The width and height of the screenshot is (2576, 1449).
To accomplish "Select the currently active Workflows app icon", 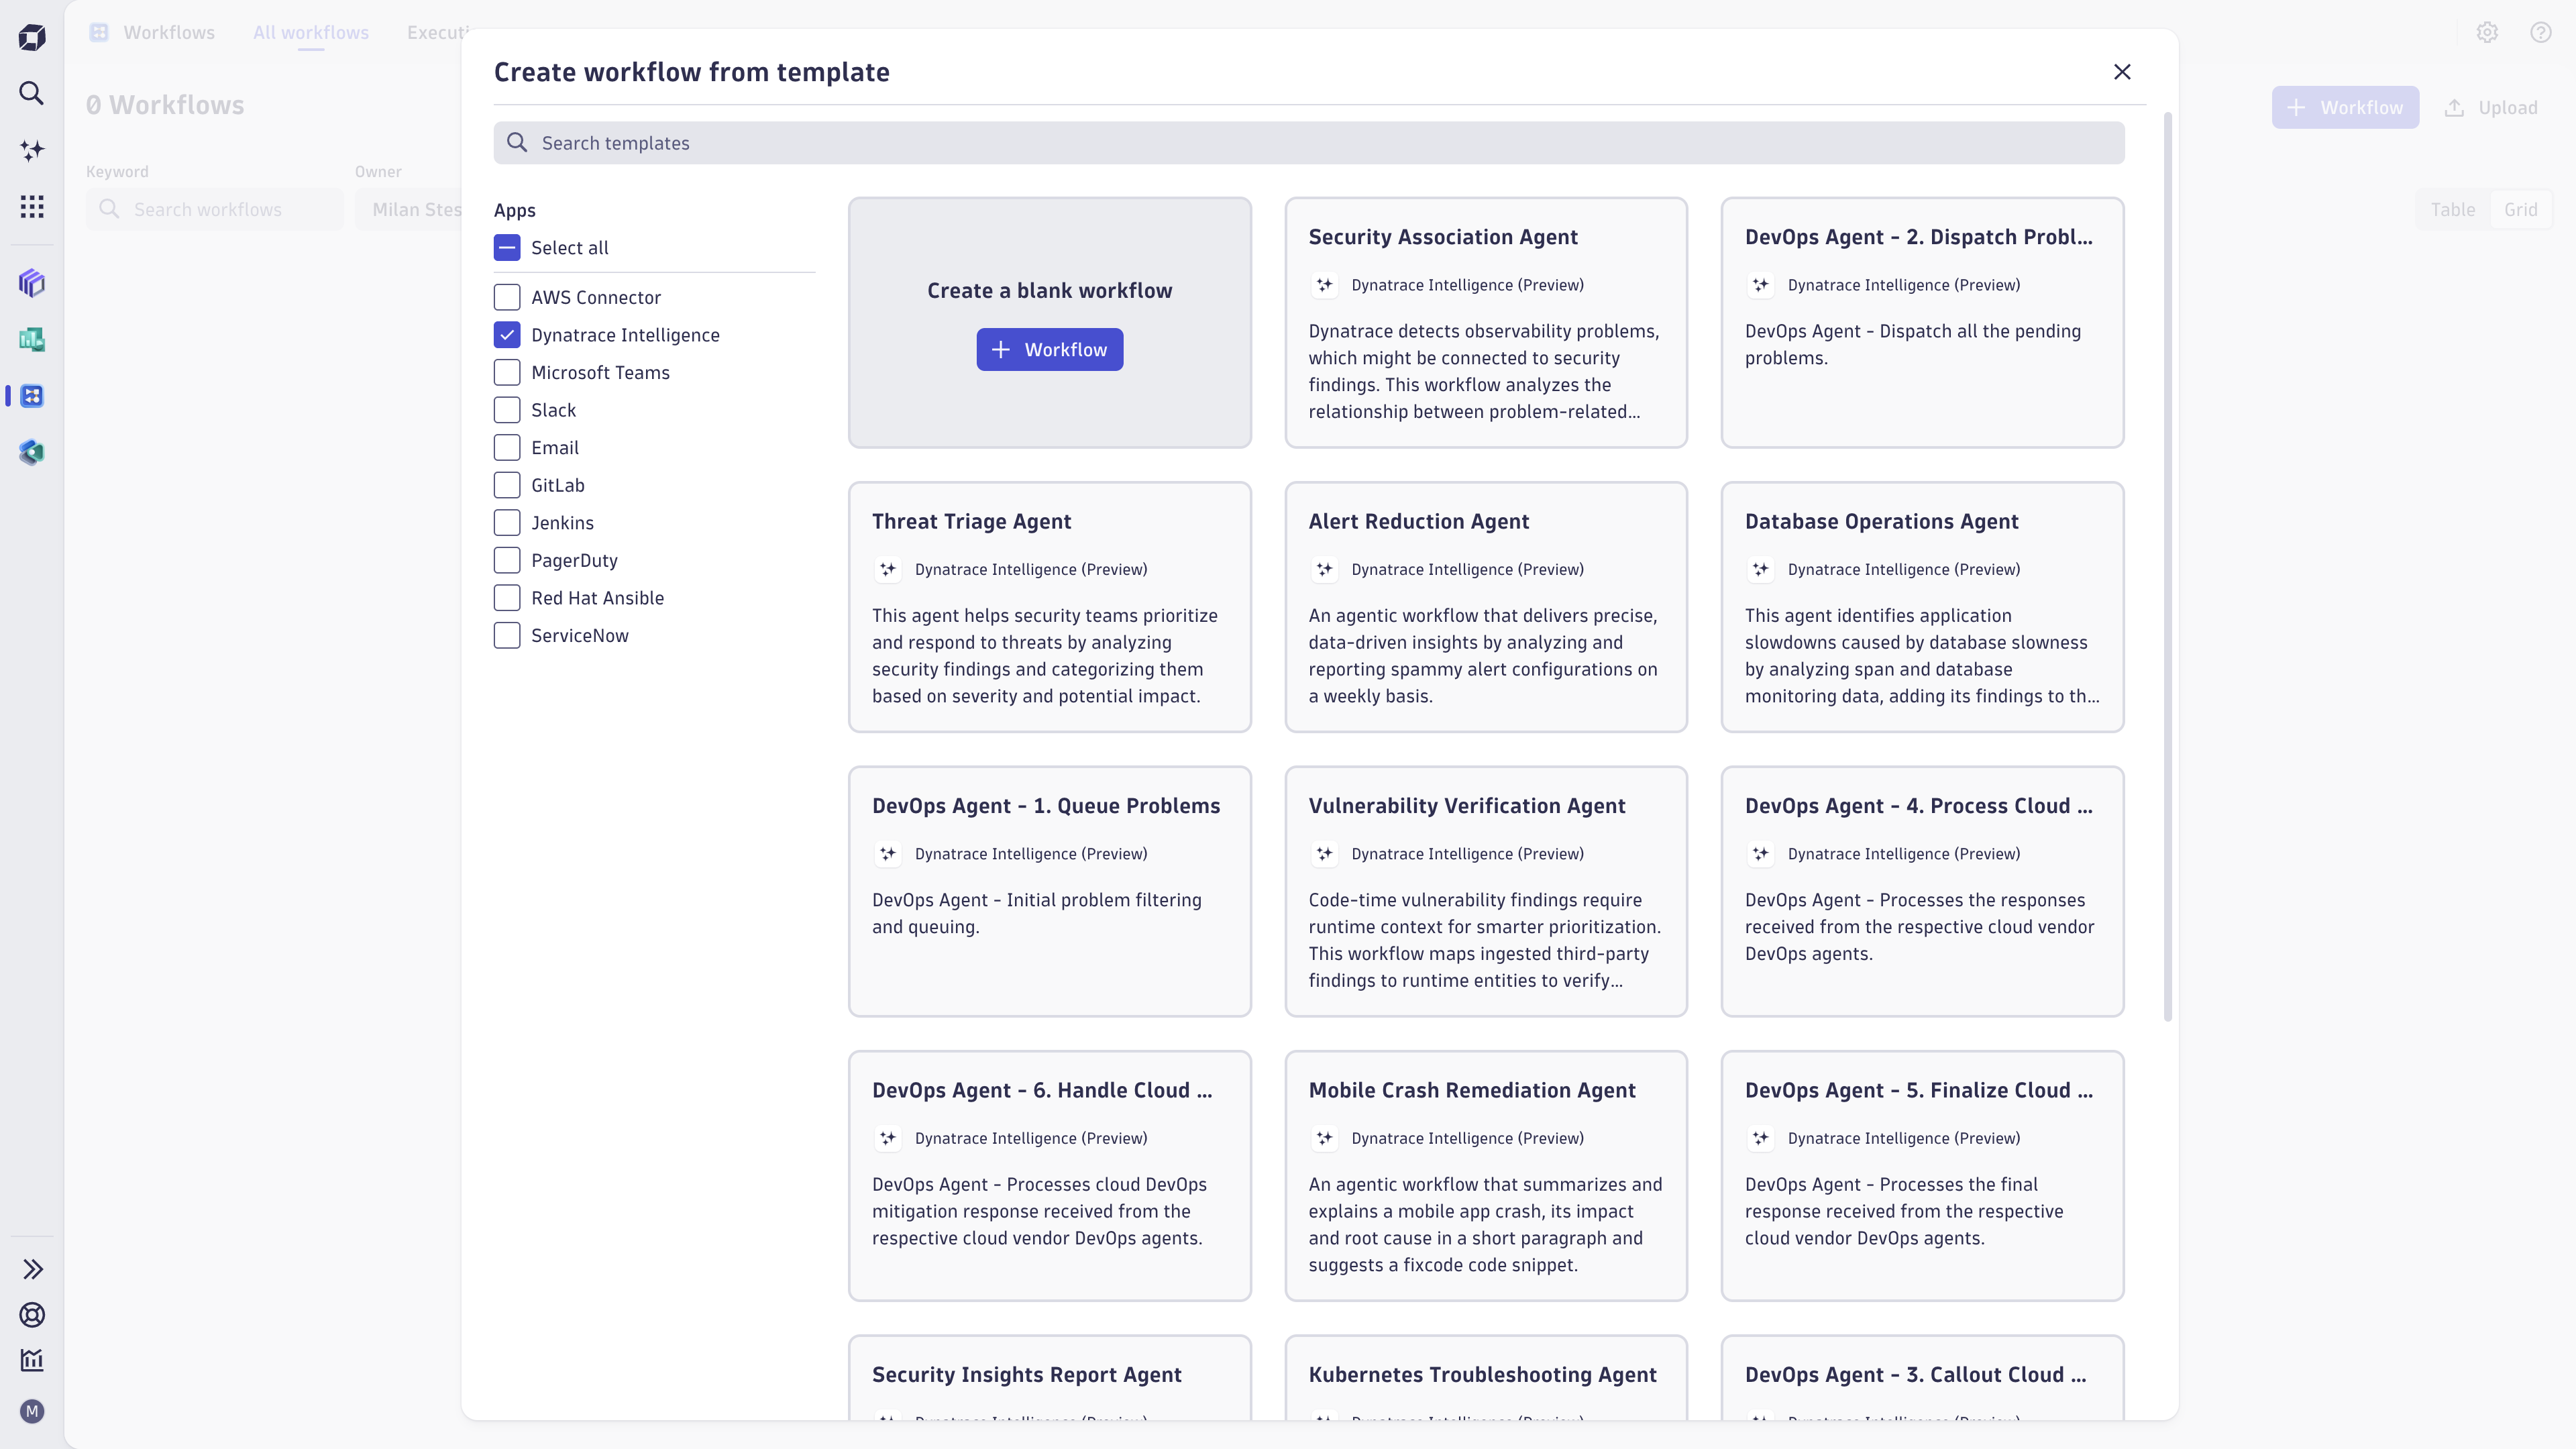I will [x=31, y=396].
